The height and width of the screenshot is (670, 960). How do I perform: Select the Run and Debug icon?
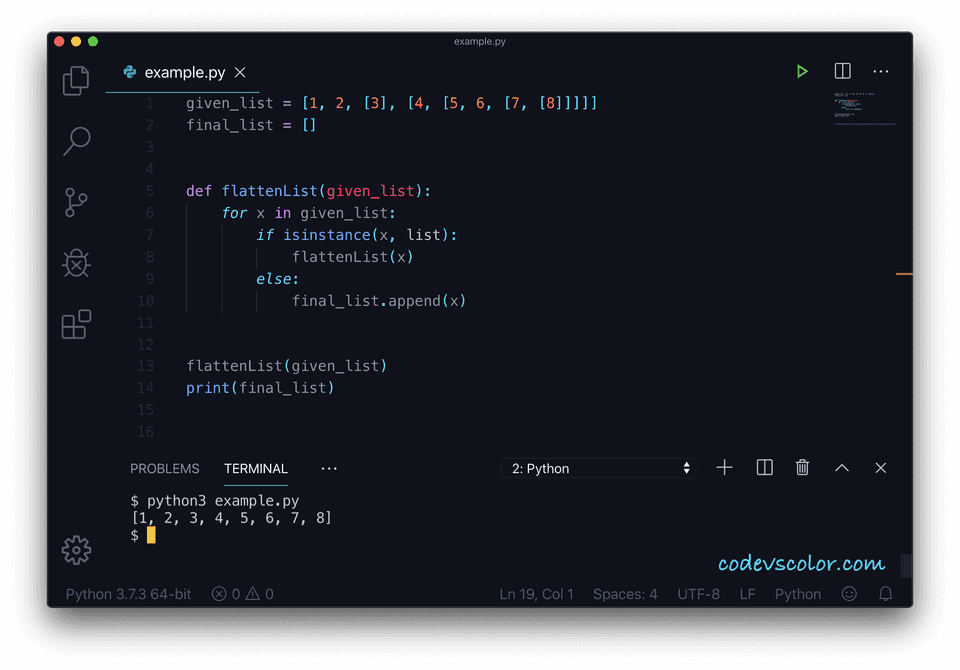click(76, 264)
